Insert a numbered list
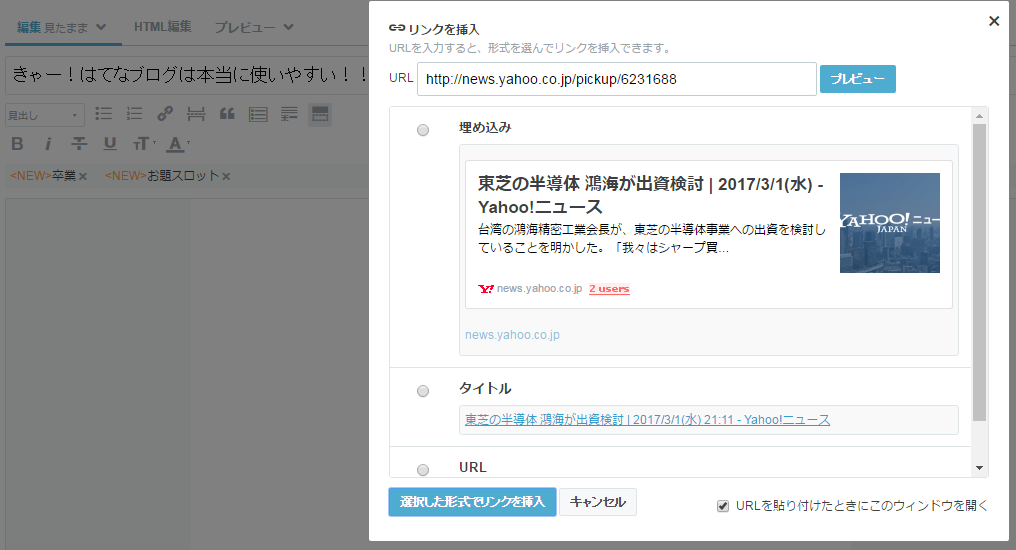Screen dimensions: 1016x550 coord(134,114)
